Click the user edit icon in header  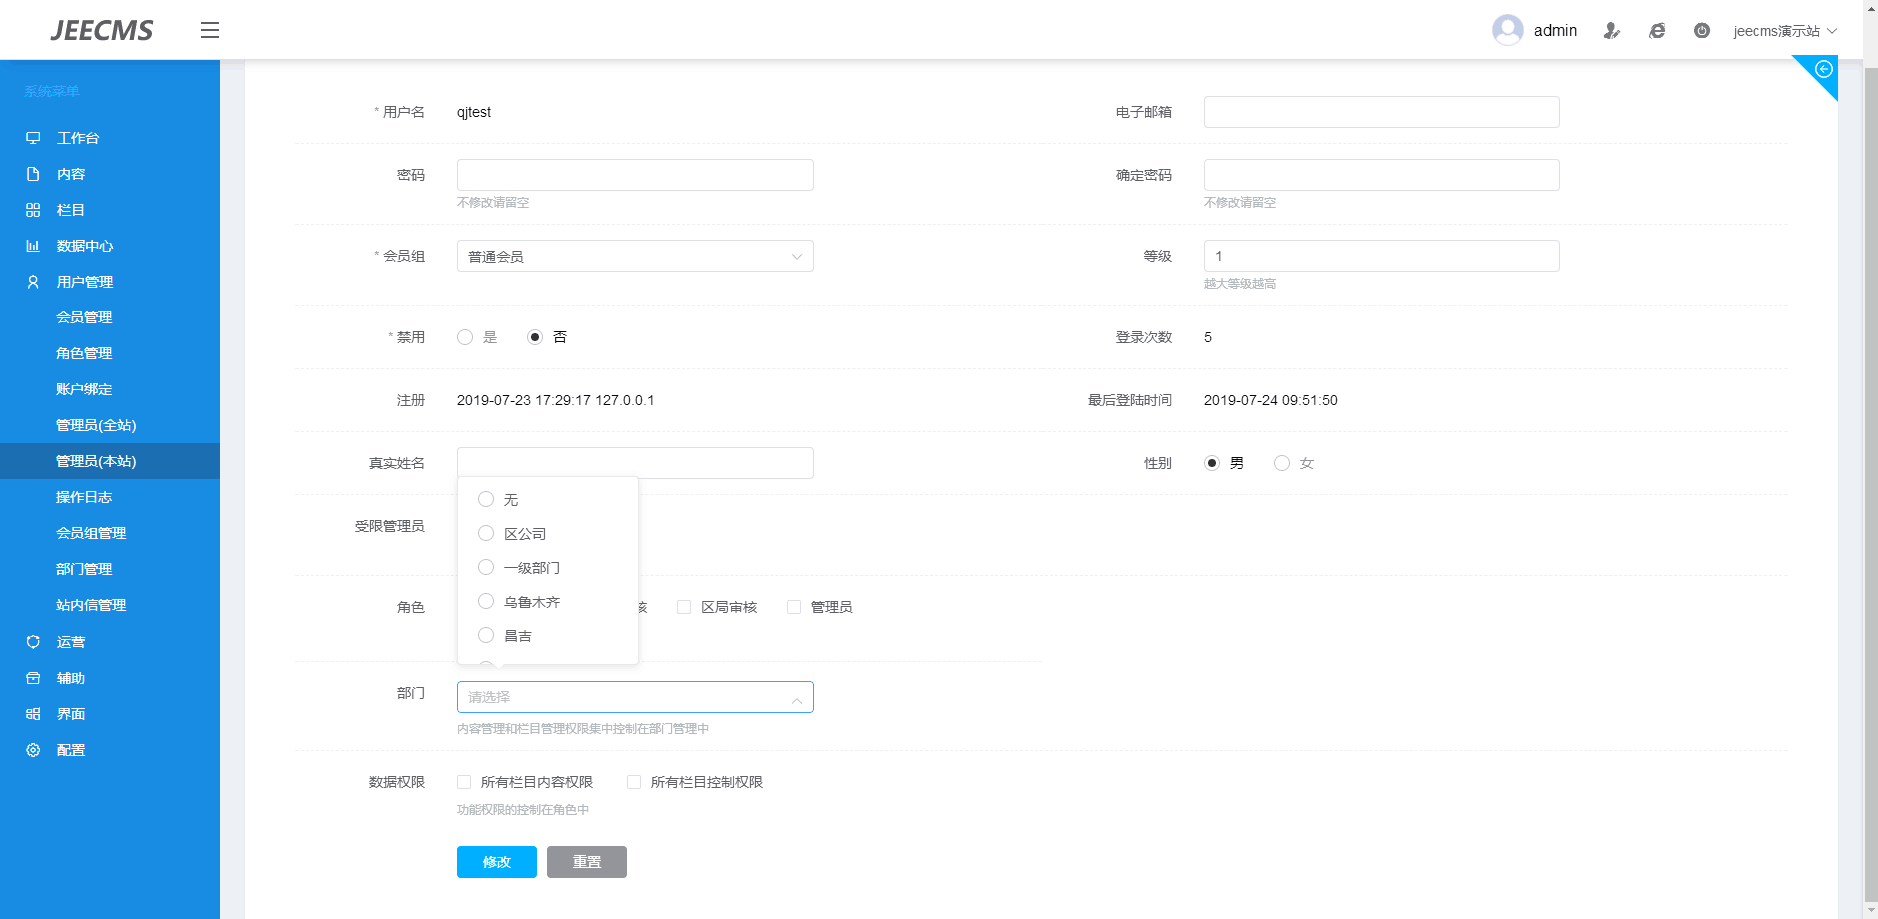[1611, 31]
